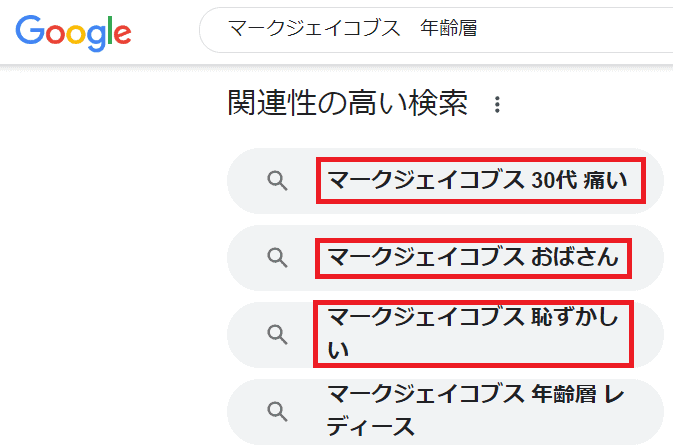Click the 30代 text in first suggestion
673x447 pixels.
click(554, 180)
